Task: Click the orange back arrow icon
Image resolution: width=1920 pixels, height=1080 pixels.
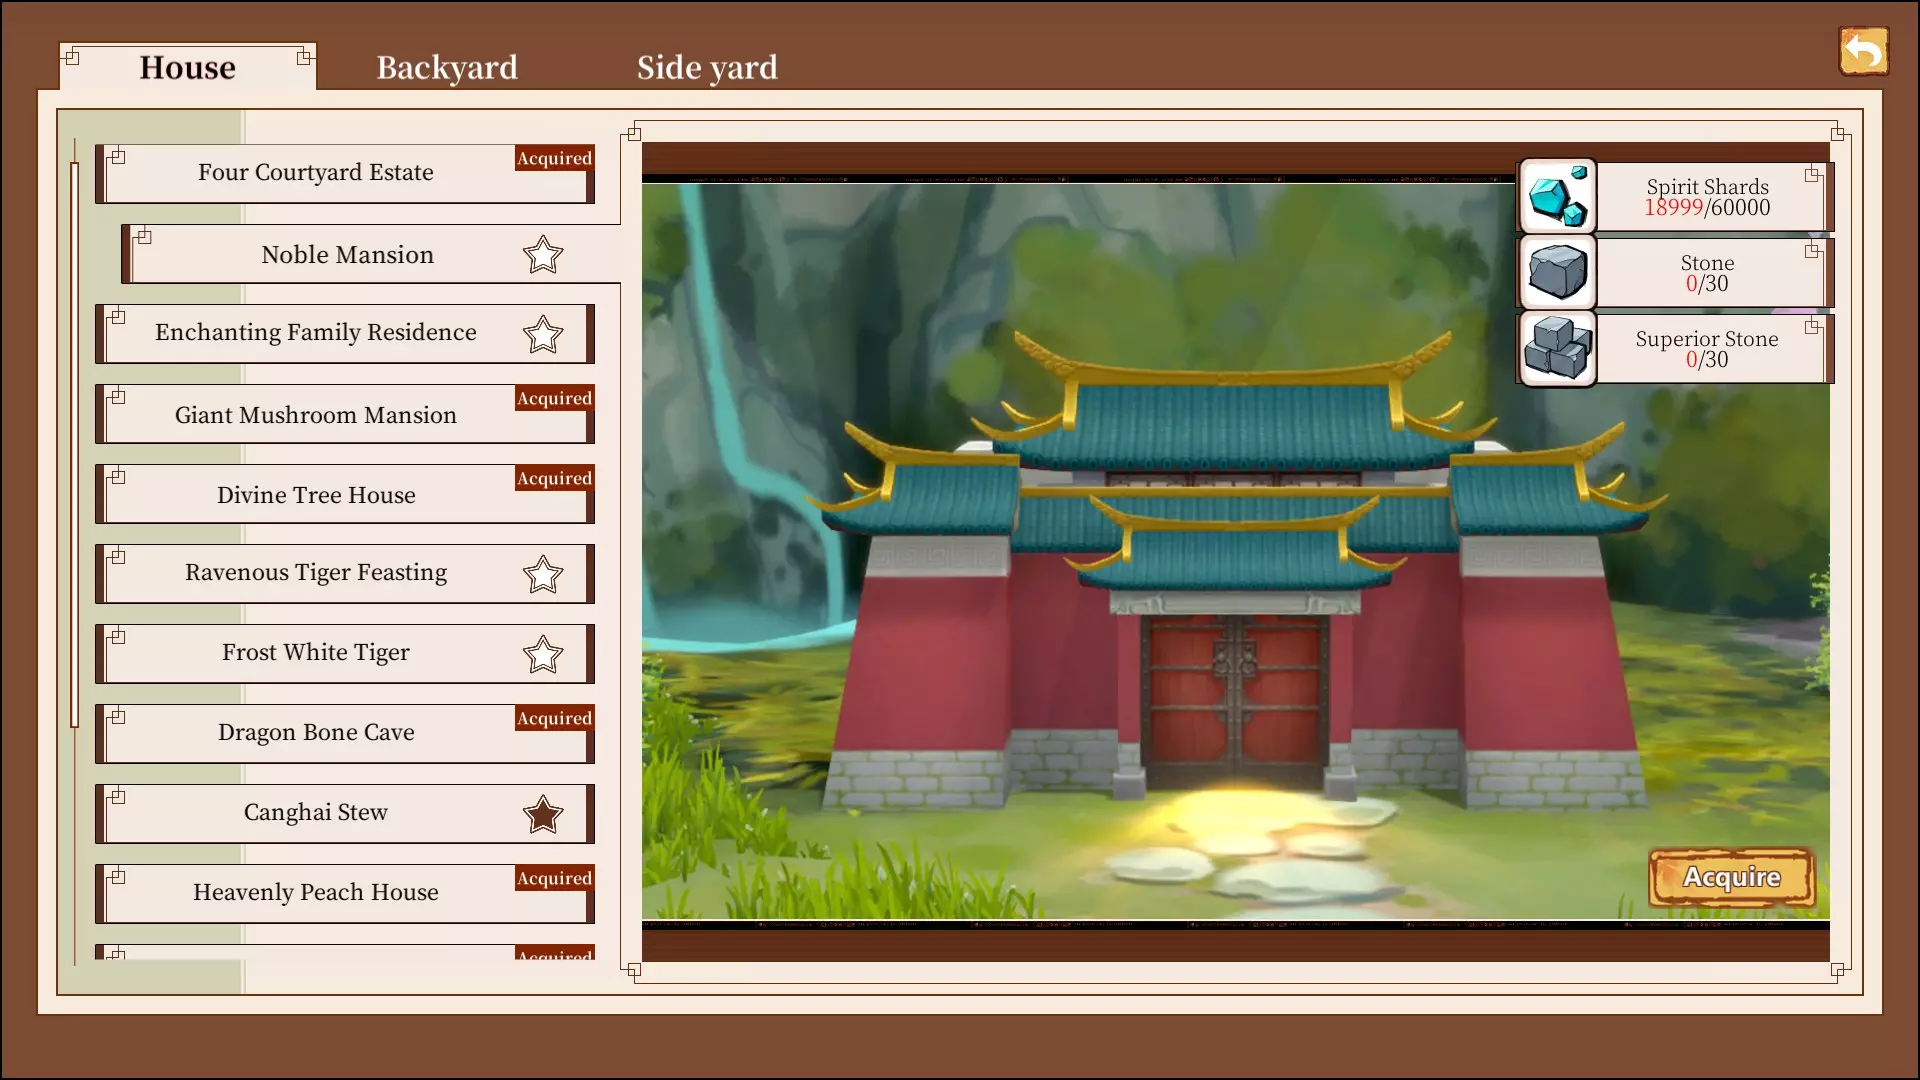Action: point(1863,52)
